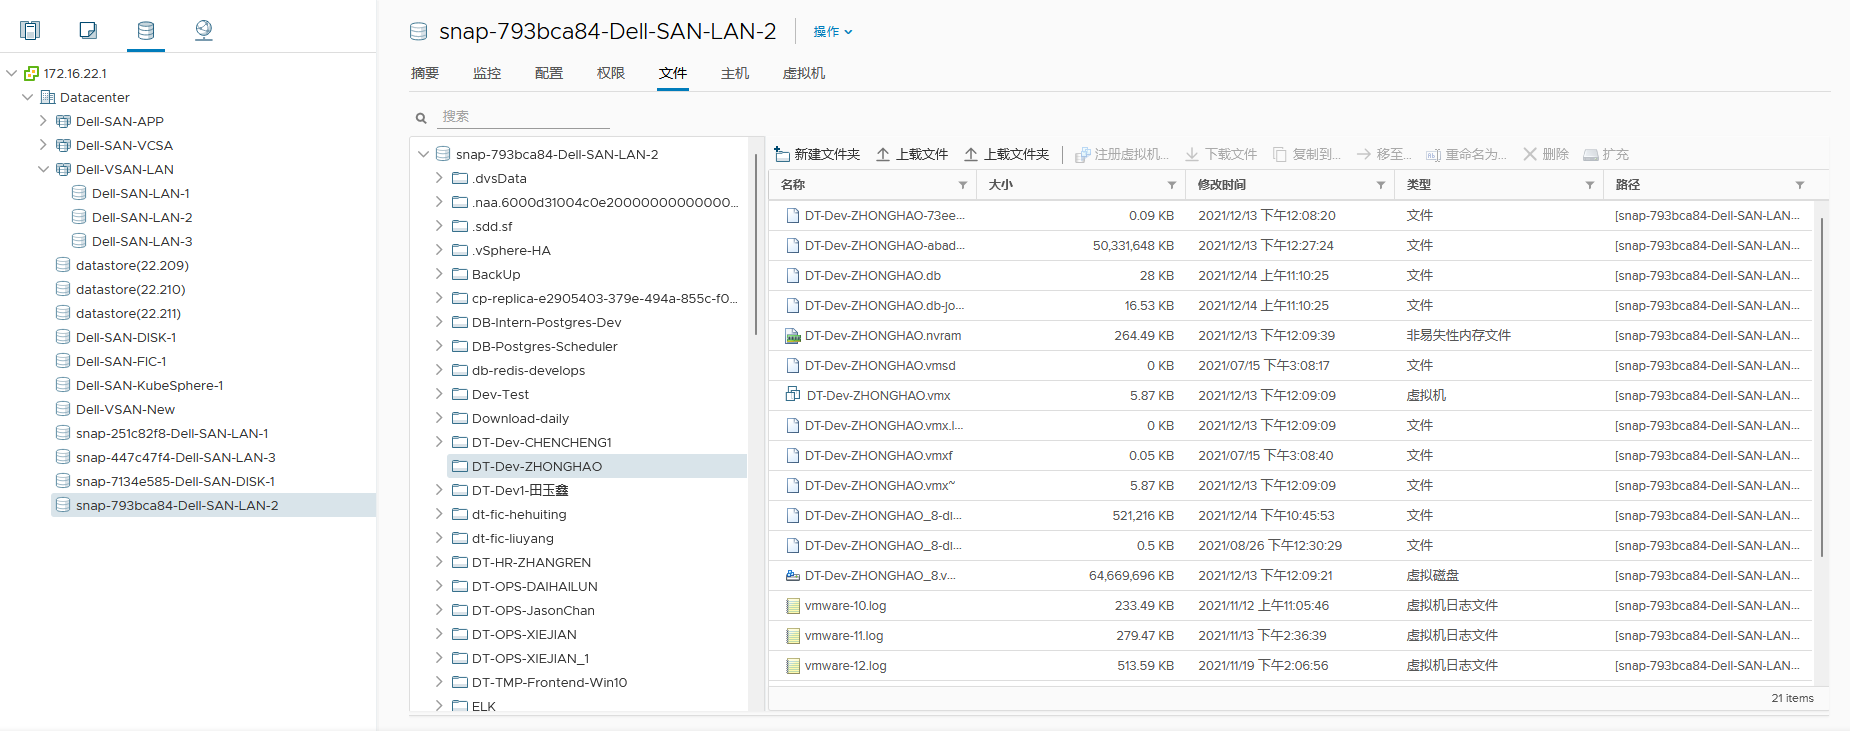Select the Dell-SAN-KubeSphere-1 datastore

click(x=149, y=385)
